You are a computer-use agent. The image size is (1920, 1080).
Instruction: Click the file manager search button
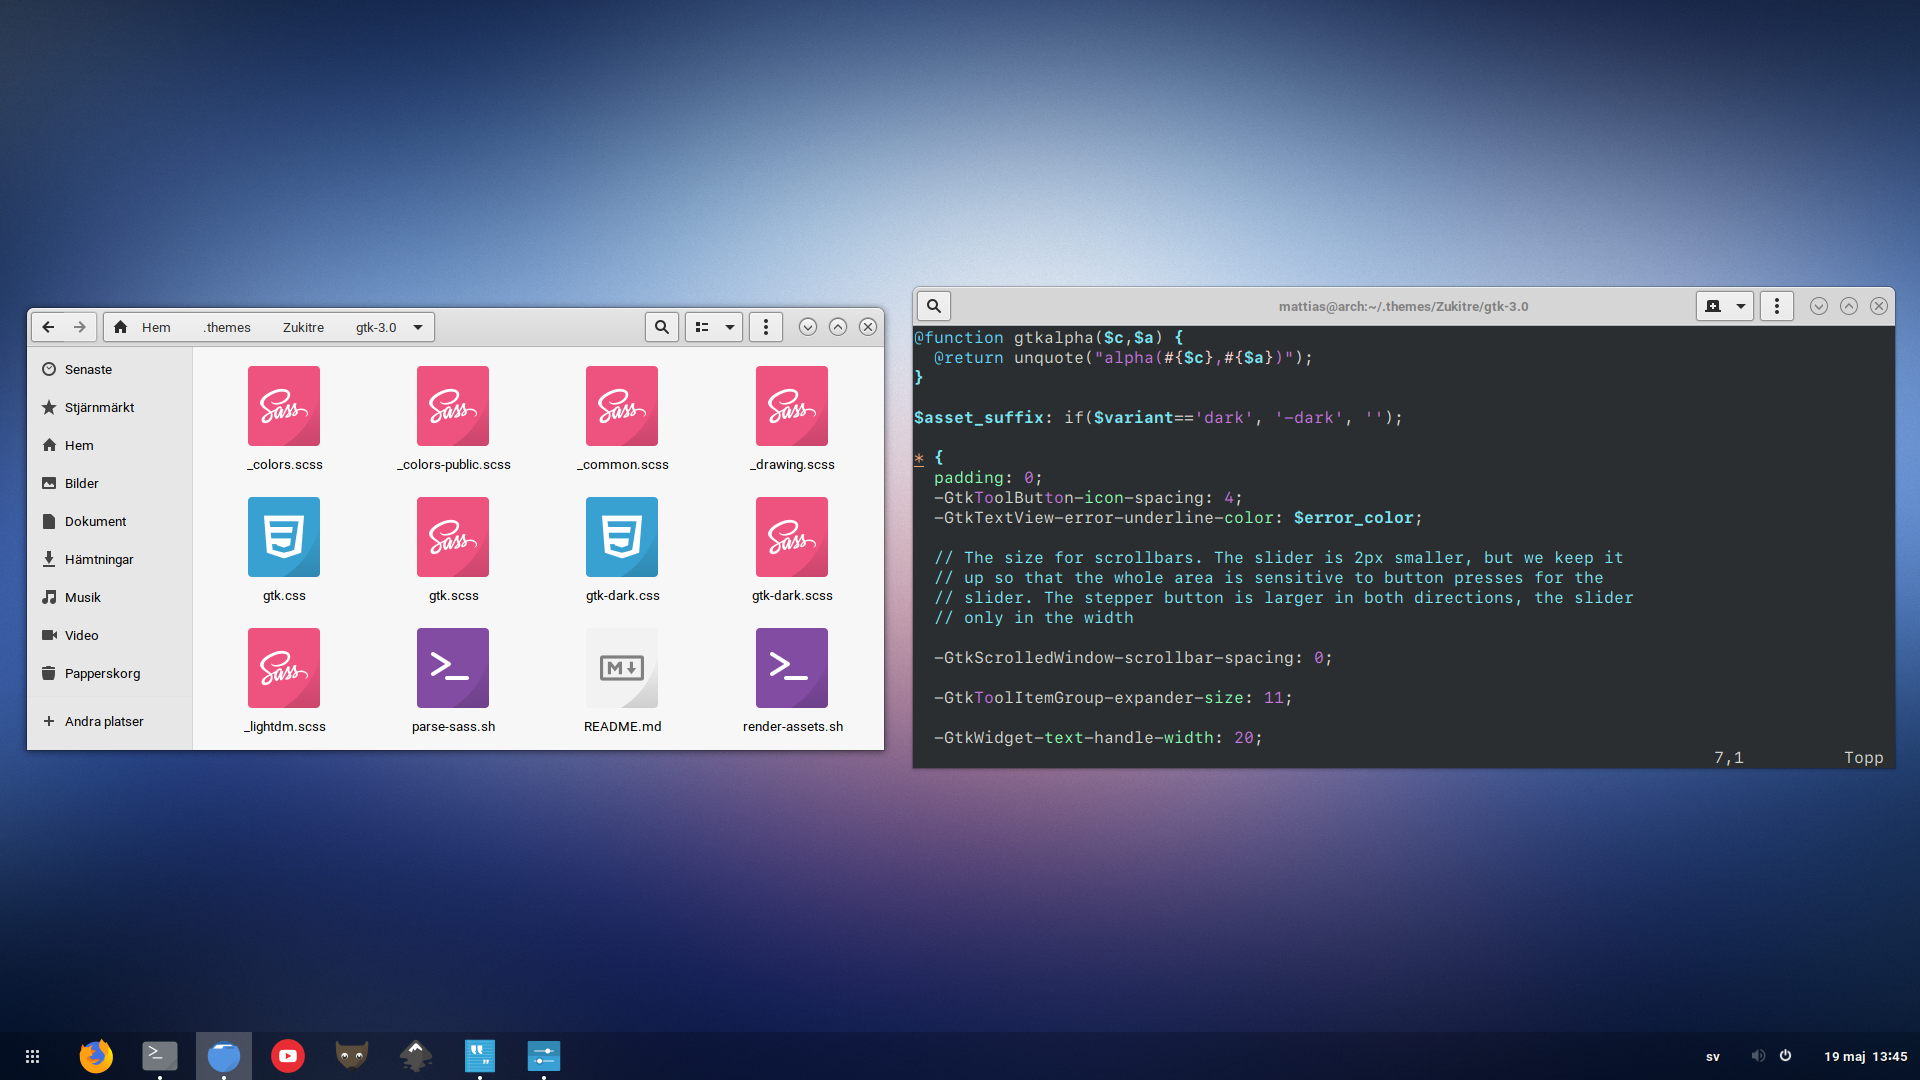[x=661, y=327]
